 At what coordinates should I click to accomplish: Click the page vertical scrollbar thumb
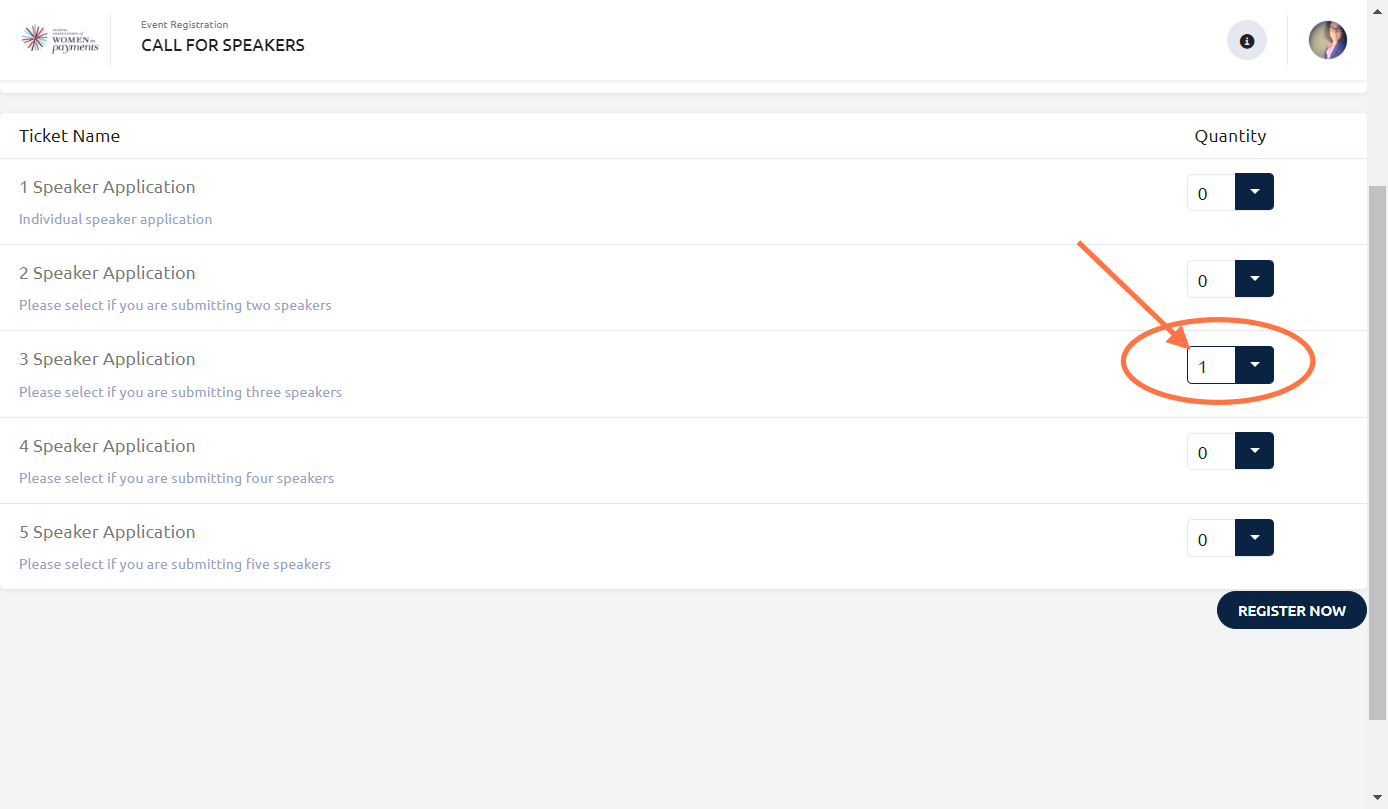point(1377,452)
